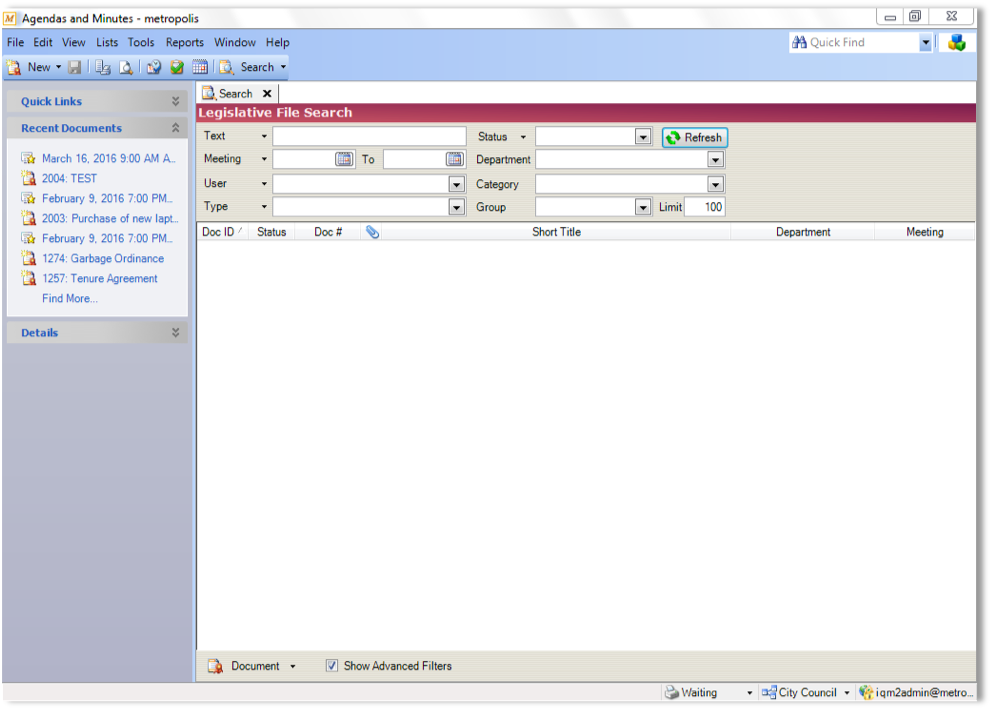
Task: Open the Lists menu
Action: click(x=107, y=42)
